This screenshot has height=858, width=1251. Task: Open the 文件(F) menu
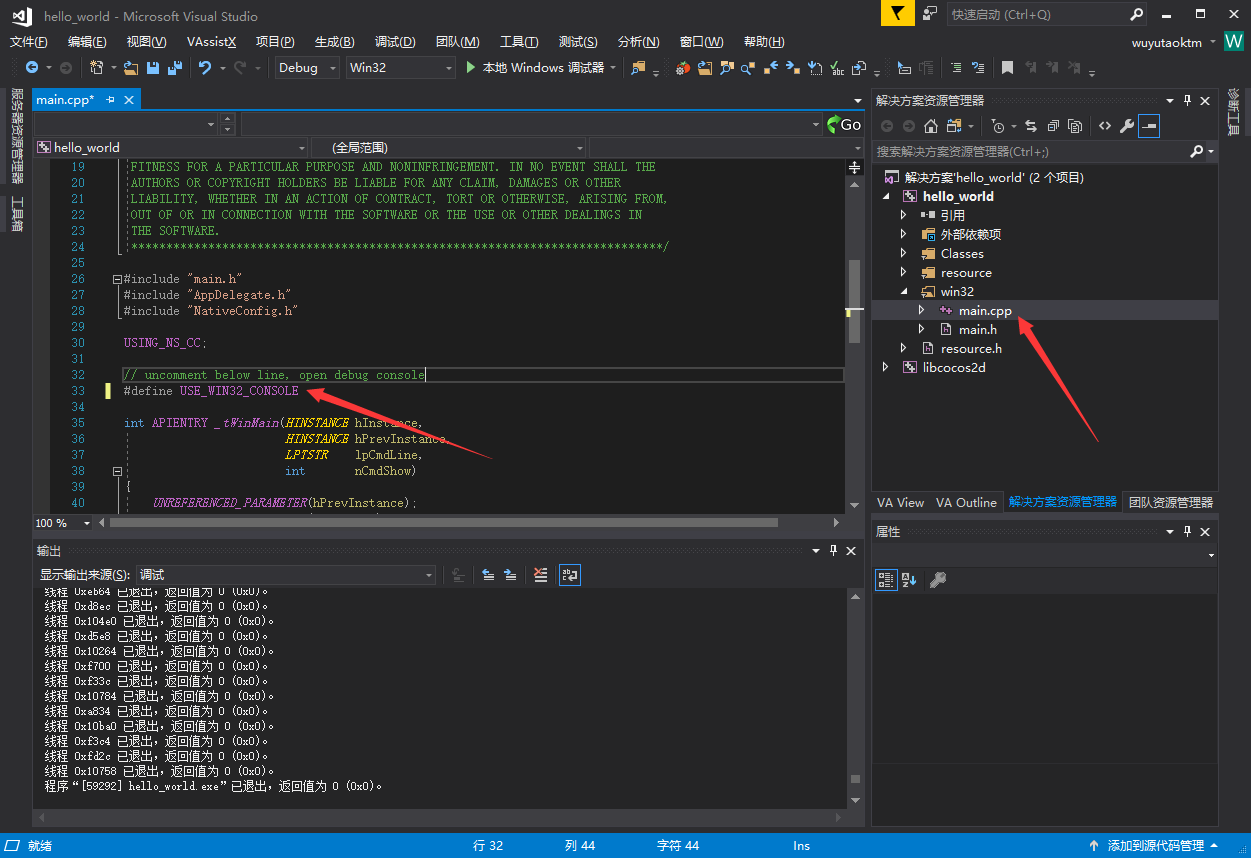(29, 41)
